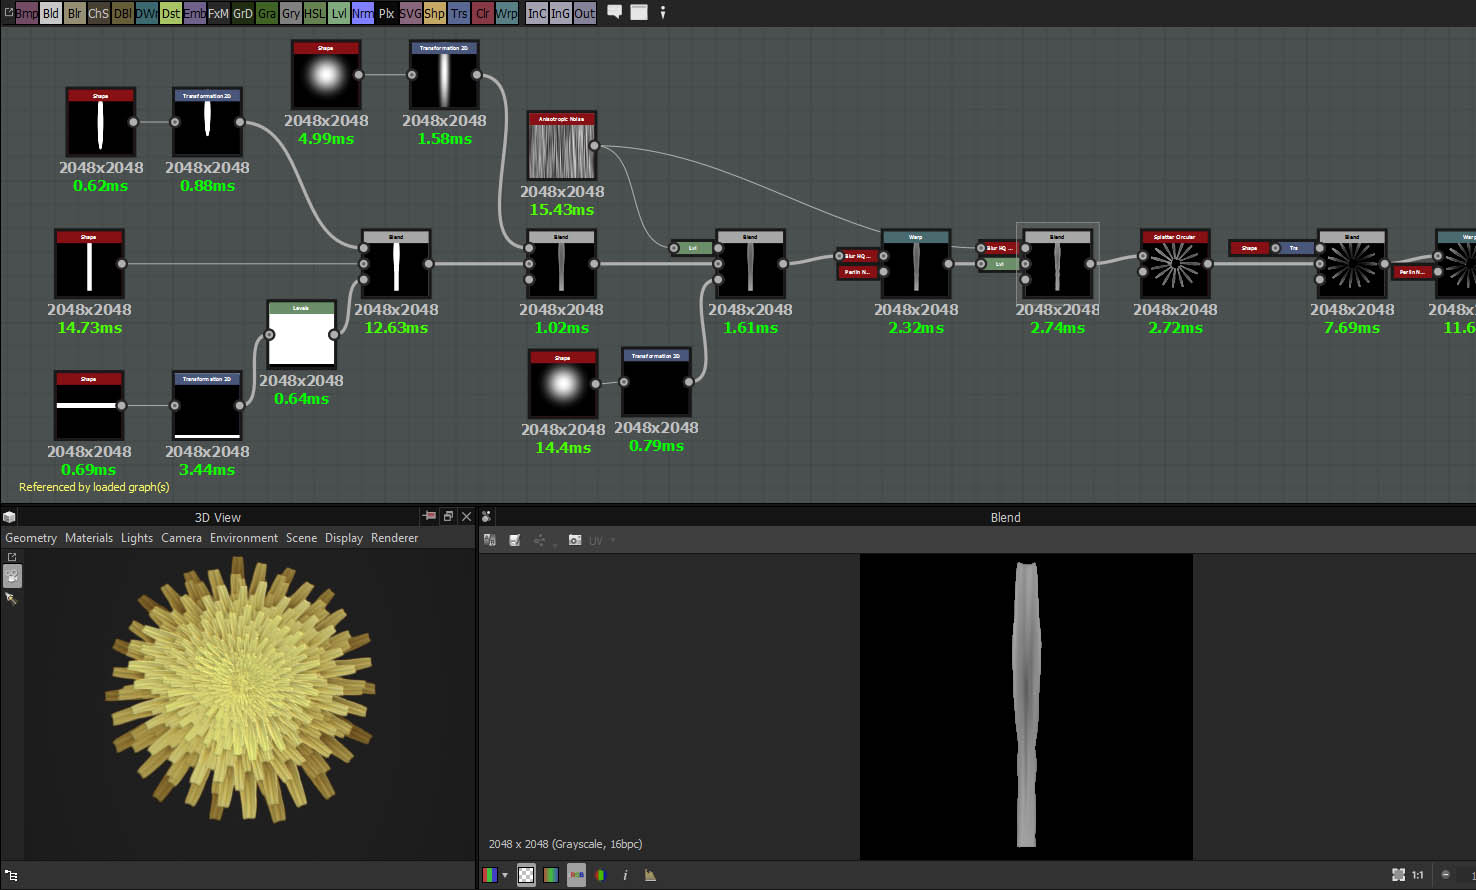This screenshot has height=890, width=1476.
Task: Open the Environment menu
Action: (x=244, y=538)
